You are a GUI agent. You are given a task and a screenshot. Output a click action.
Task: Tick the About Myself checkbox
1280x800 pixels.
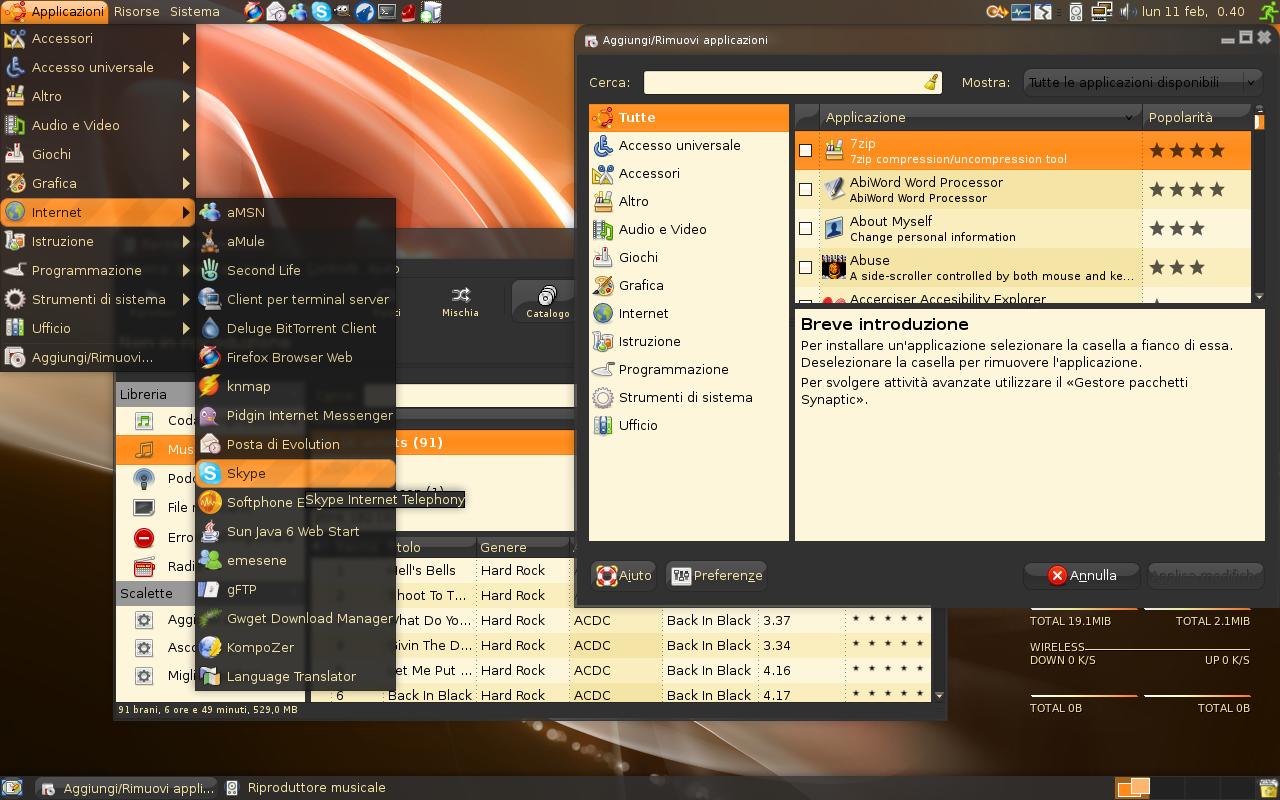click(805, 228)
